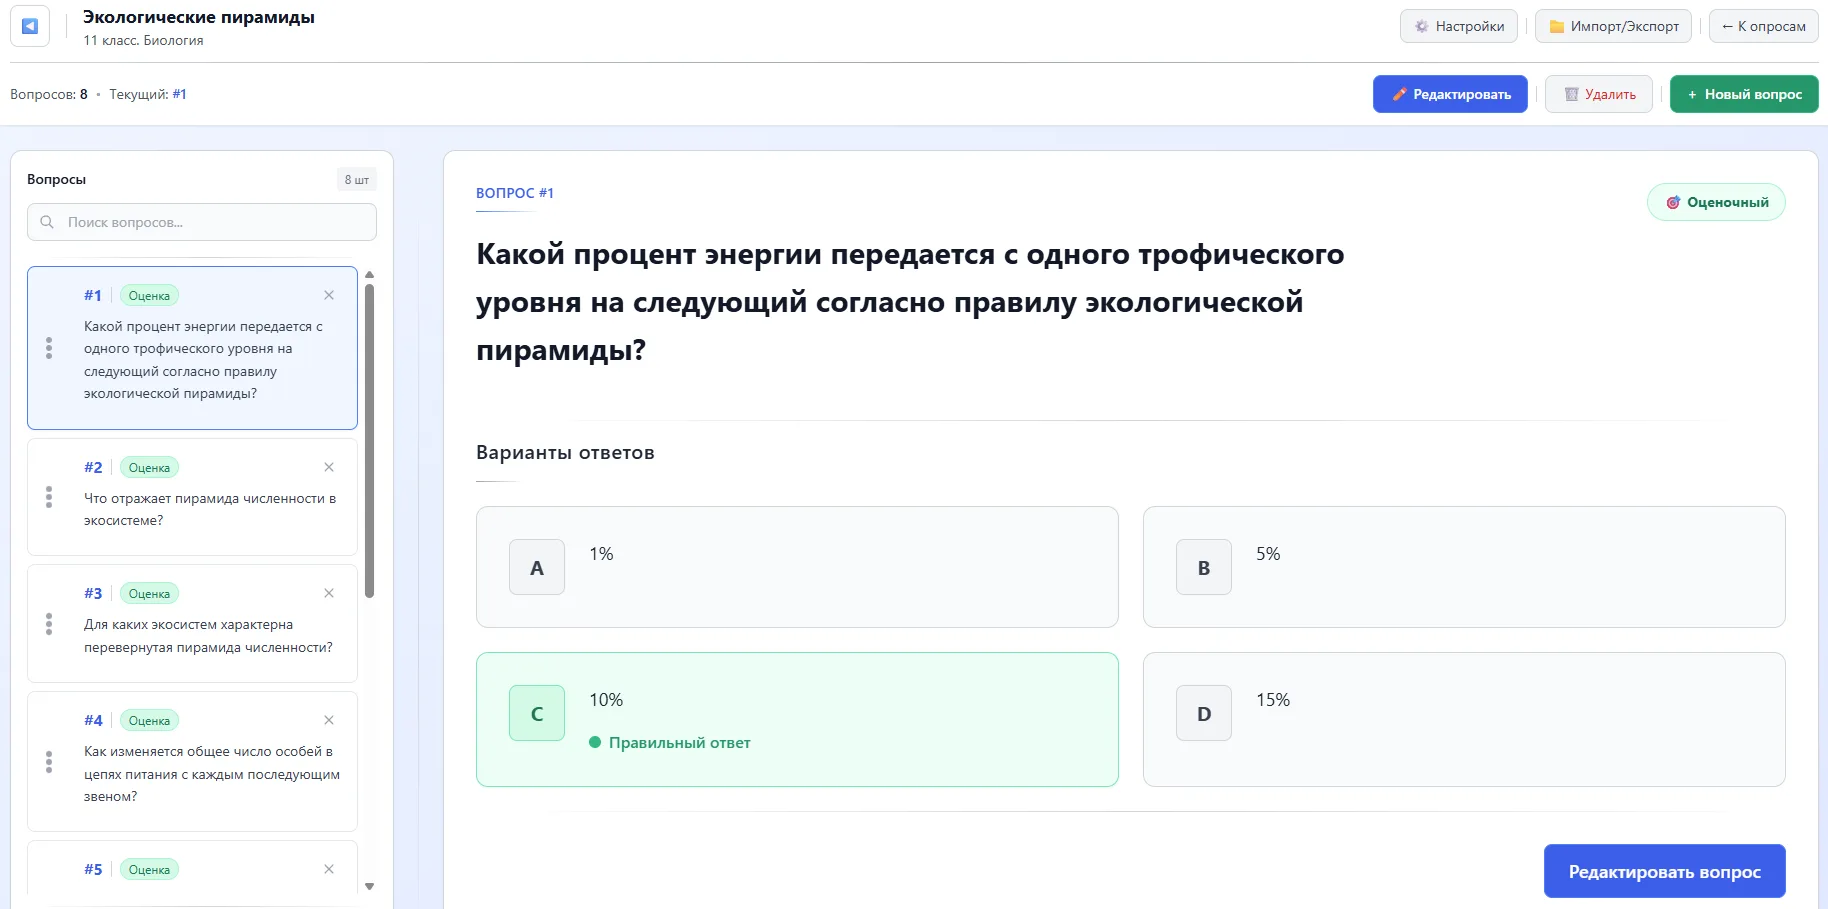Go back via К опросам button
This screenshot has width=1828, height=909.
coord(1763,26)
